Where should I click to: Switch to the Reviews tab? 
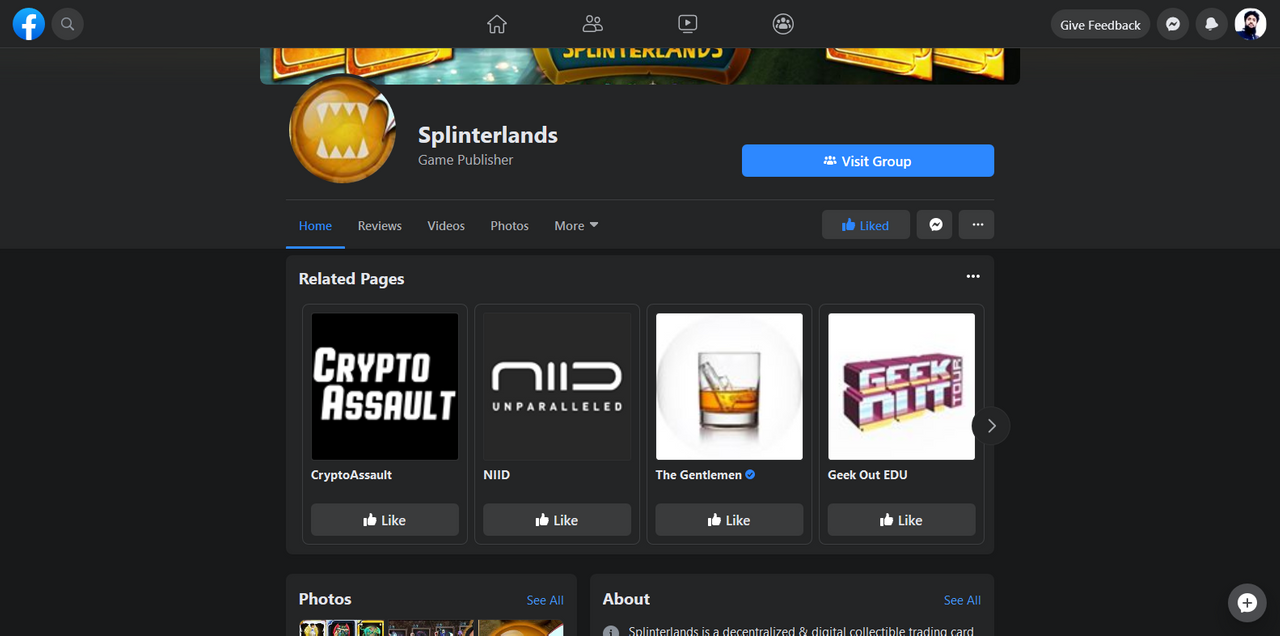tap(380, 226)
